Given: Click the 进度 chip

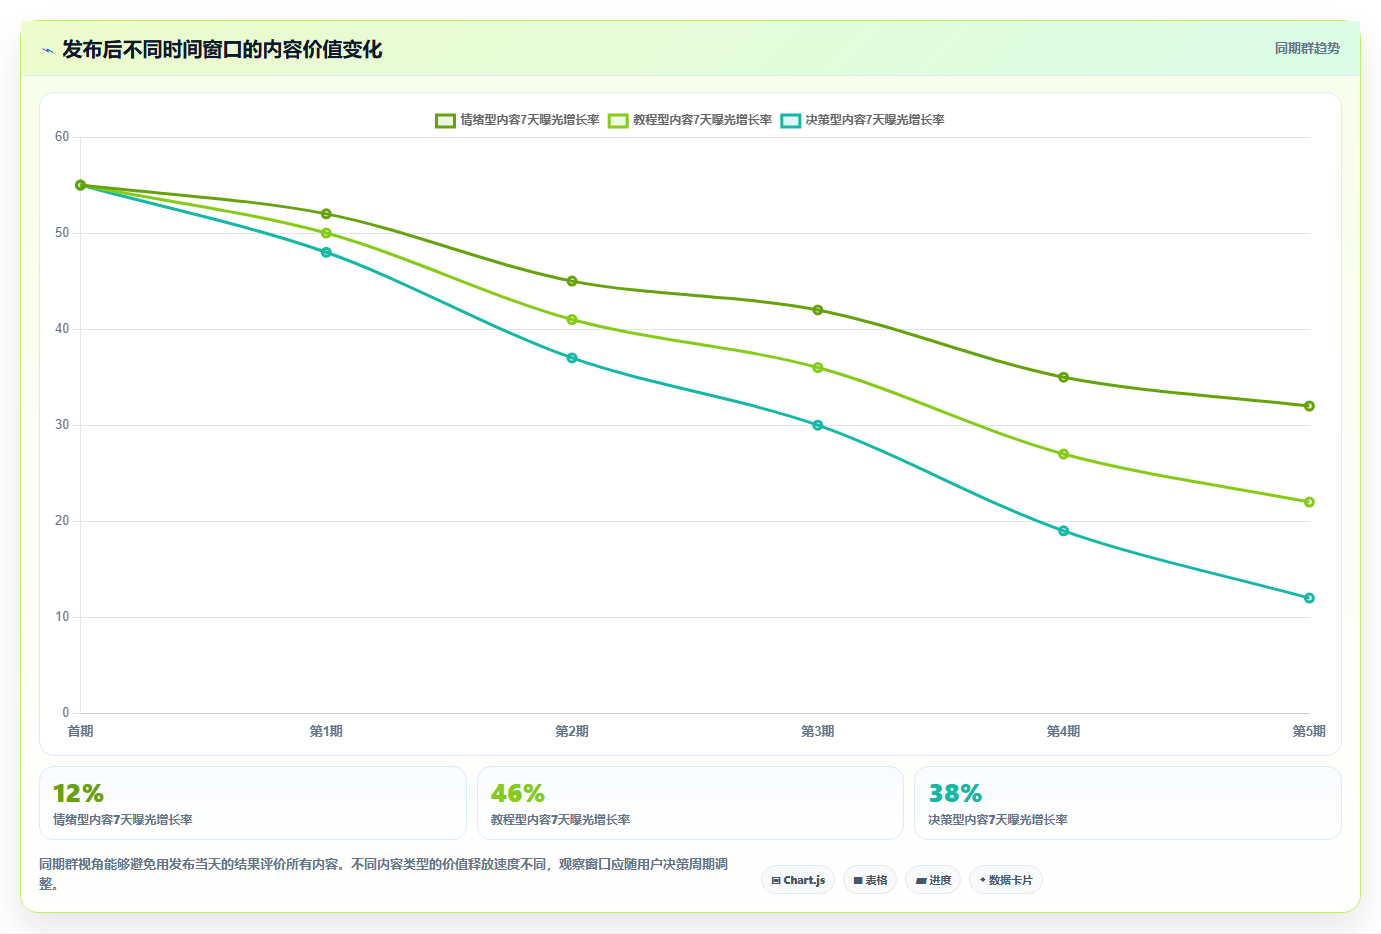Looking at the screenshot, I should (934, 880).
